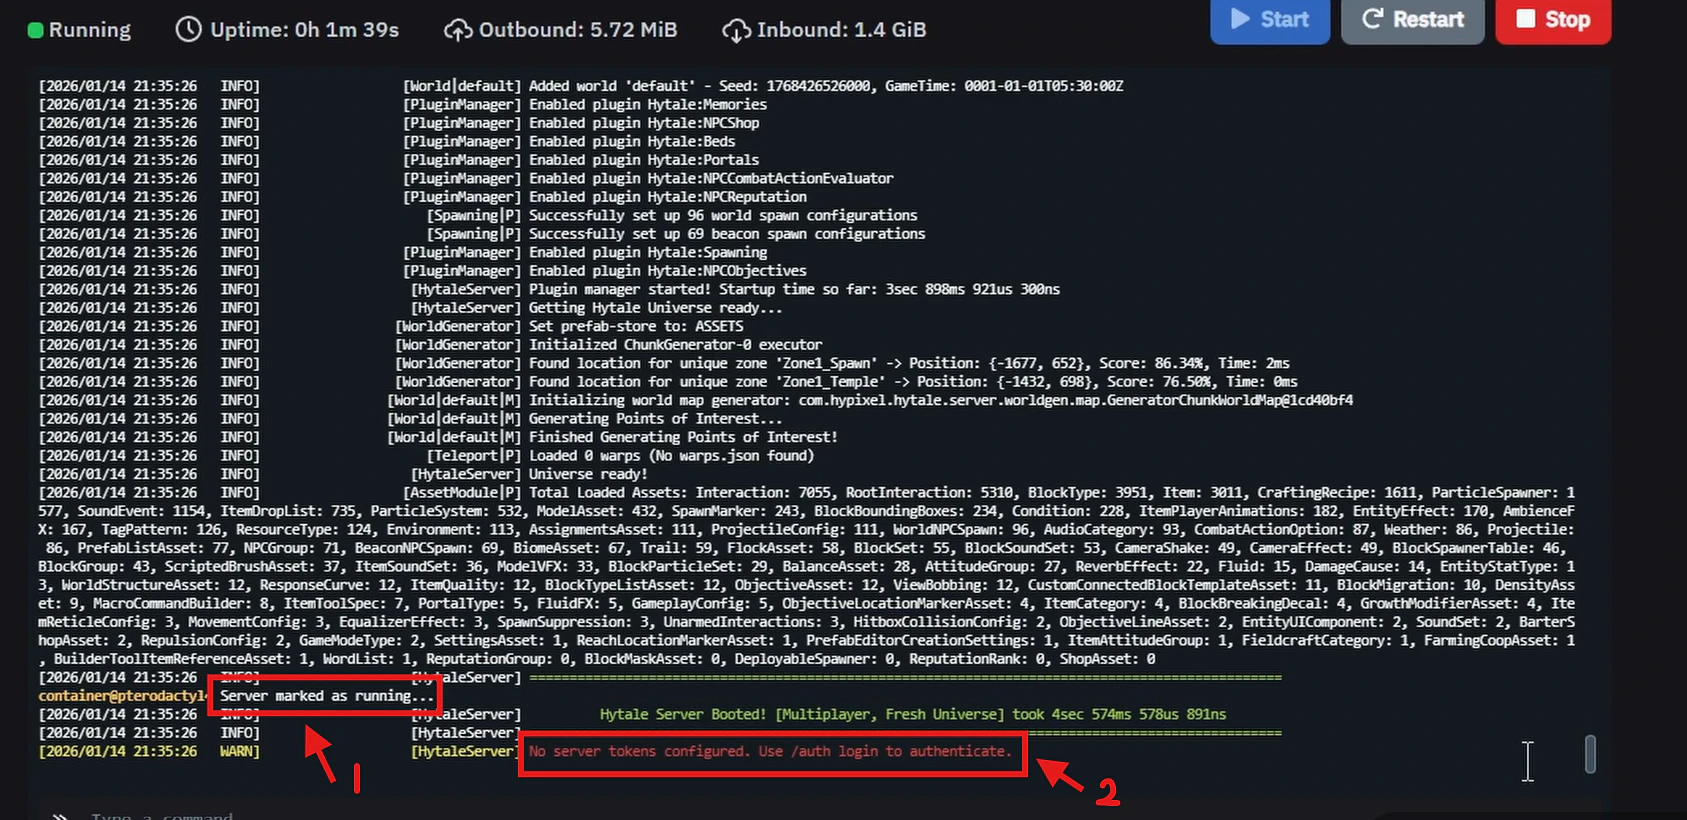Start the server with the Start button
Image resolution: width=1687 pixels, height=820 pixels.
pos(1270,20)
